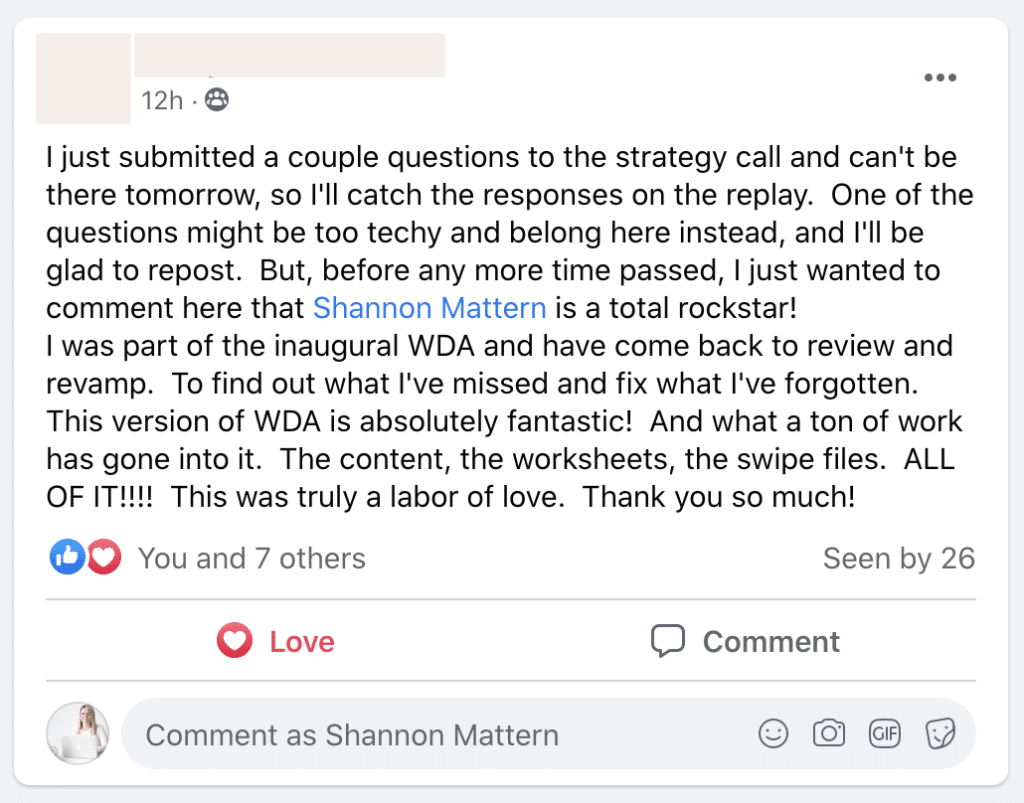Attach a photo using the camera icon
The width and height of the screenshot is (1024, 803).
828,735
